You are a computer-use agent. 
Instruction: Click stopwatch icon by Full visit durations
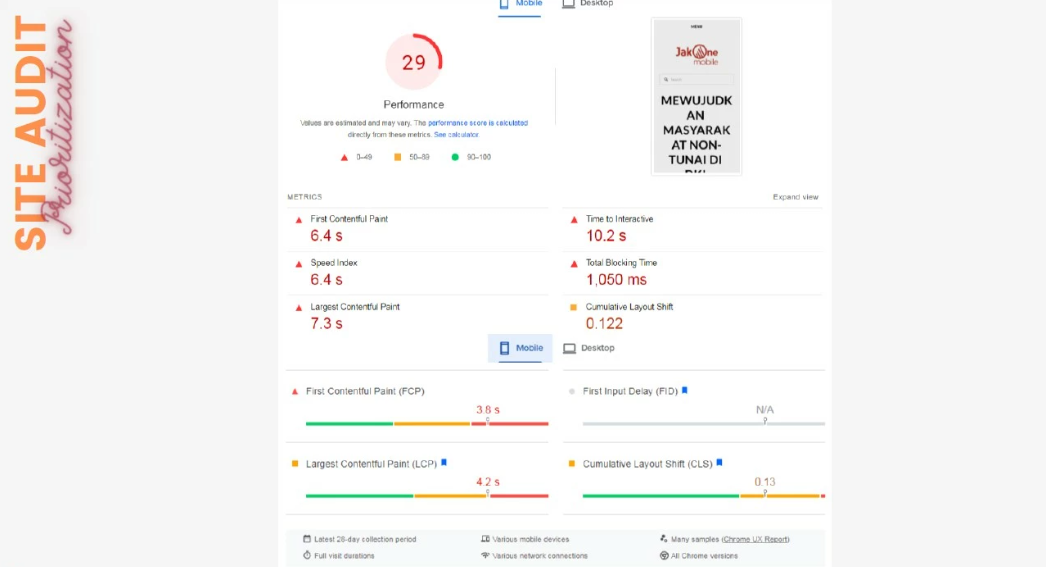coord(307,556)
